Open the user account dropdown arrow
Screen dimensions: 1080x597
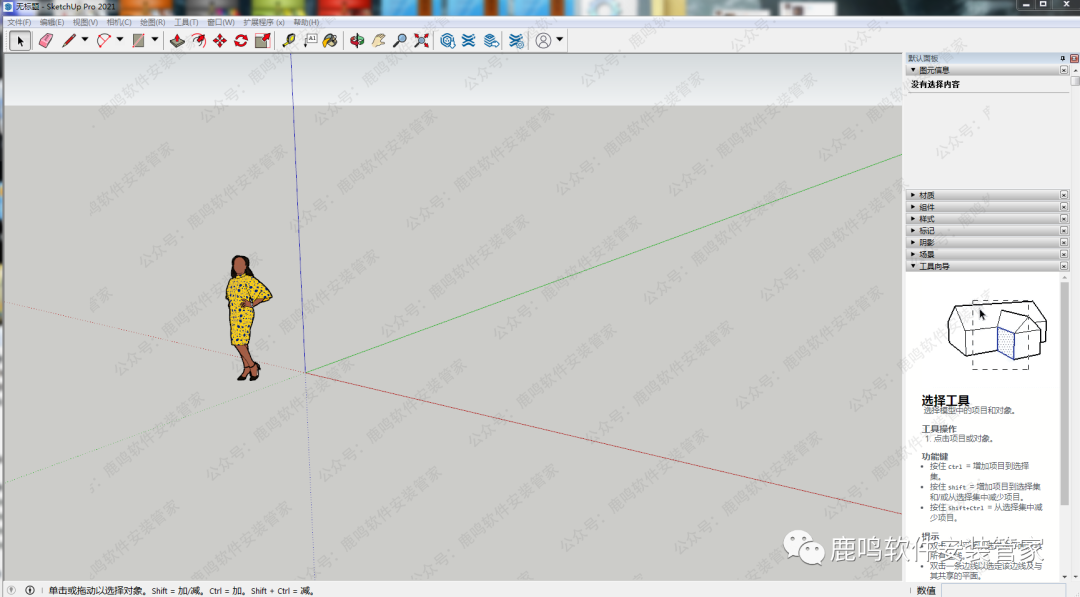pyautogui.click(x=559, y=41)
